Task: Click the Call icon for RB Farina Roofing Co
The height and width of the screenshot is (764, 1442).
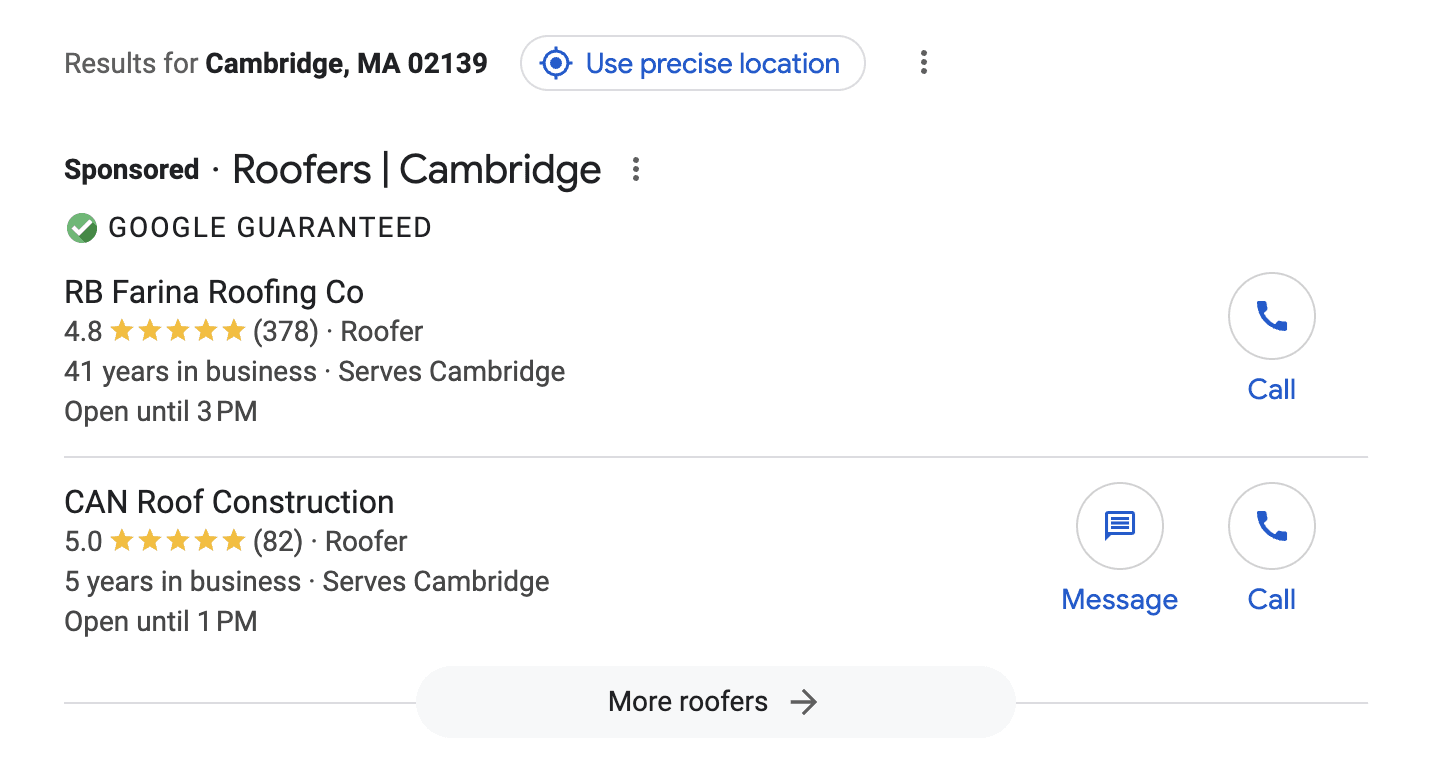Action: coord(1271,315)
